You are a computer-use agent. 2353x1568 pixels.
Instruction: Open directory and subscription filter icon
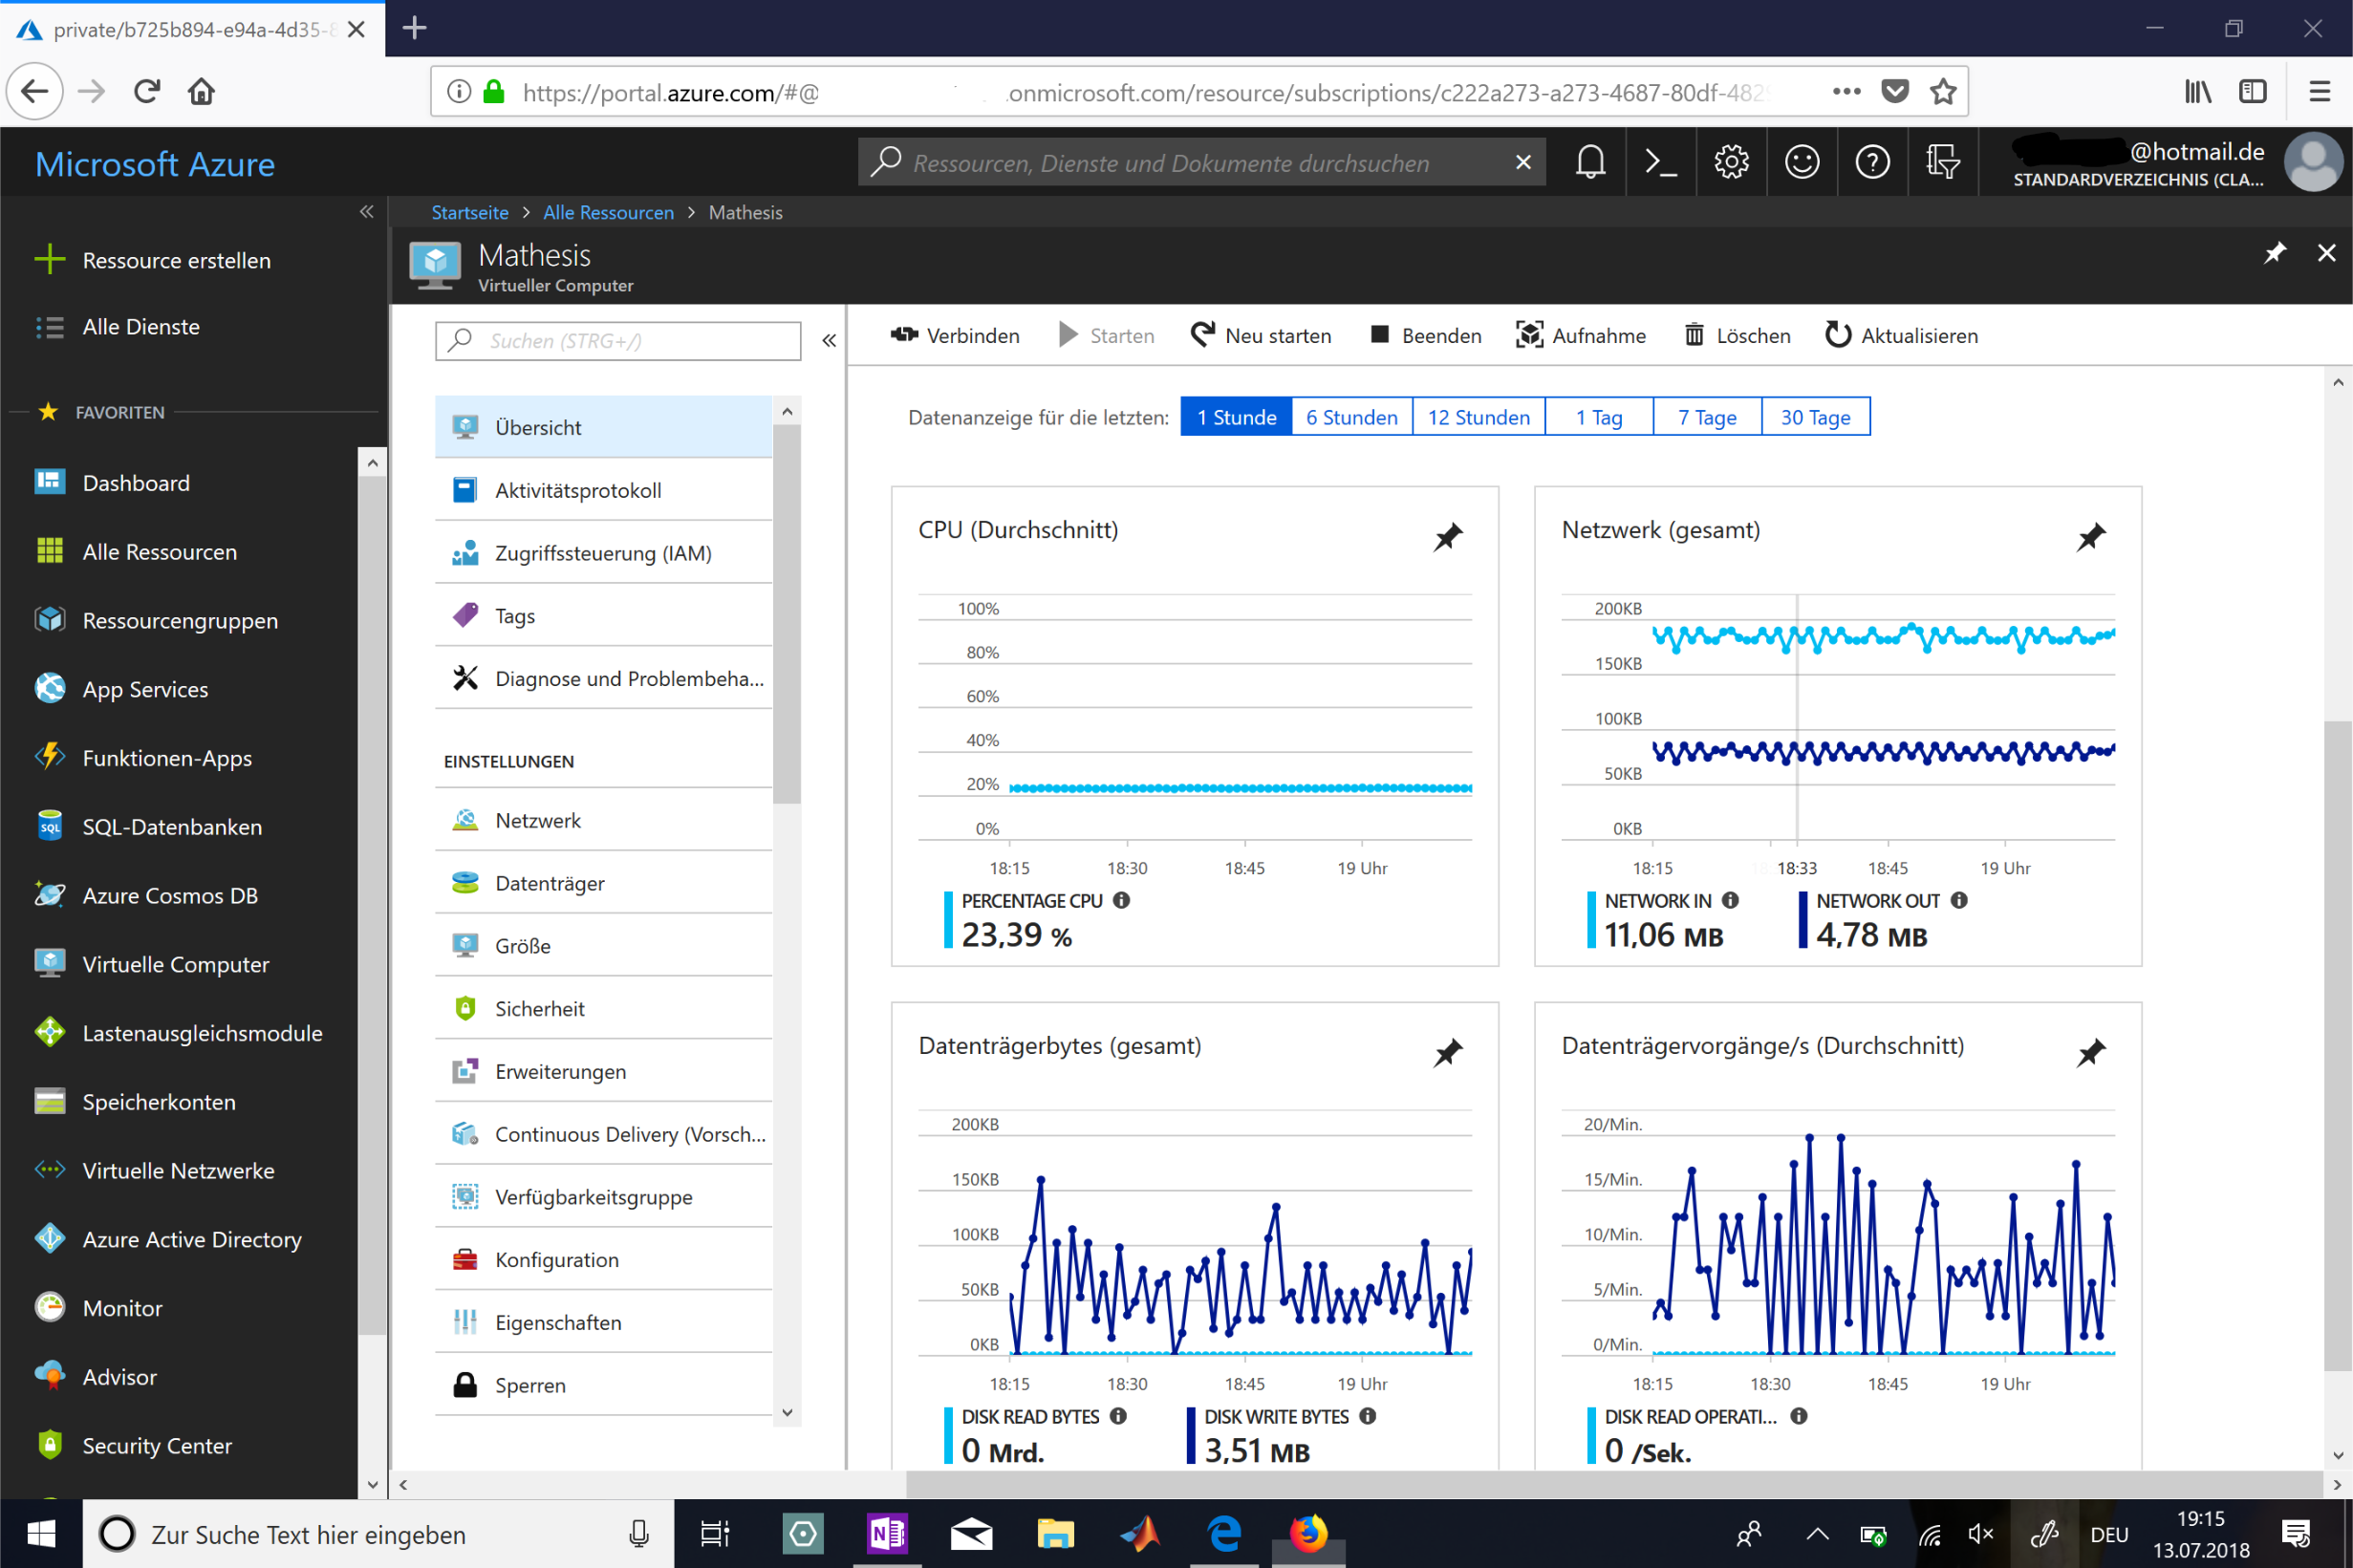point(1942,162)
